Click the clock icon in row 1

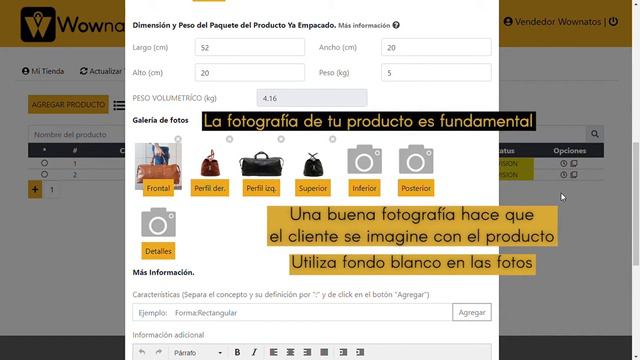point(564,163)
